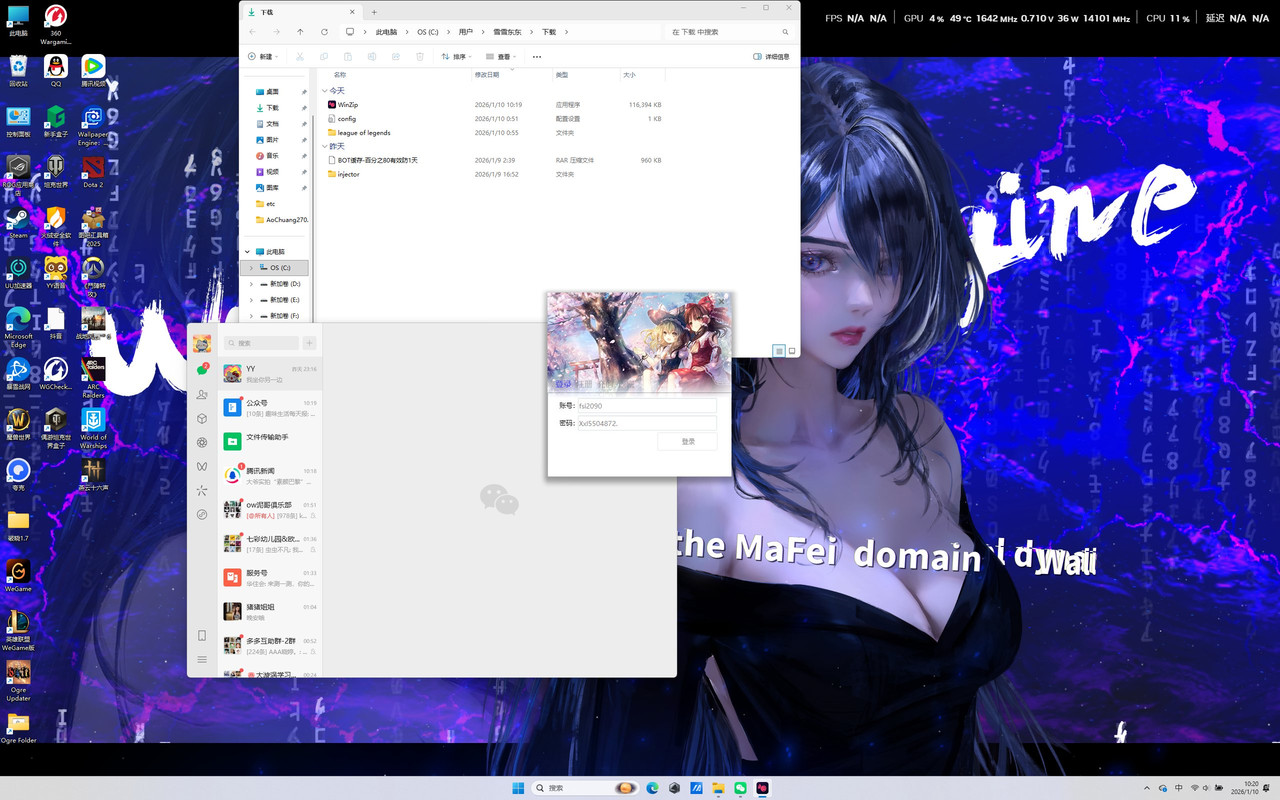Expand 新加卷 (D:) in navigation tree
The height and width of the screenshot is (800, 1280).
pyautogui.click(x=251, y=284)
